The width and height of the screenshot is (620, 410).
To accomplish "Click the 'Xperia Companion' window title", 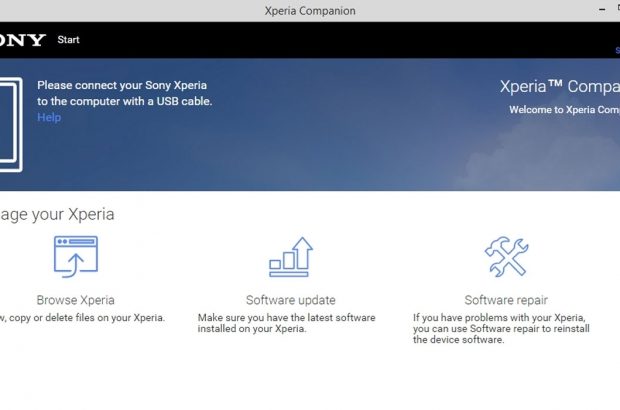I will tap(310, 11).
